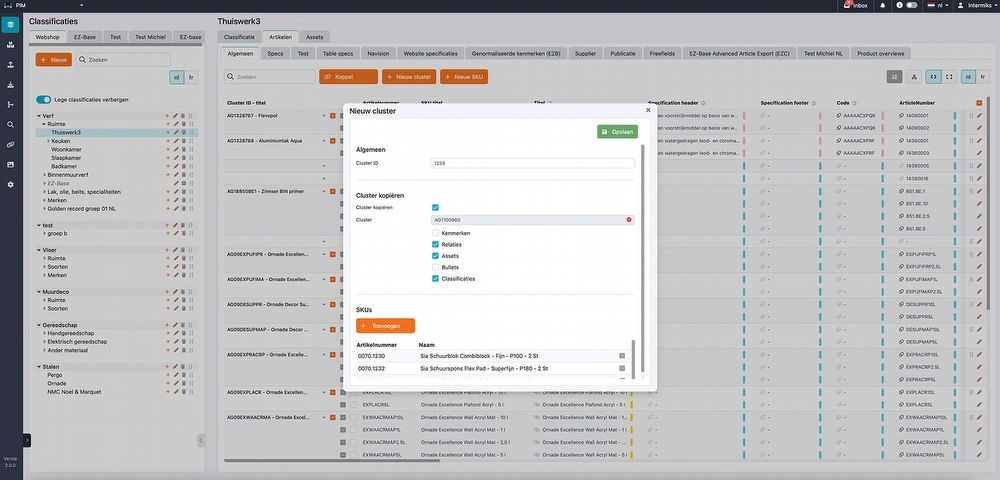Close the Nieuw cluster dialog
The image size is (1000, 480).
click(x=647, y=110)
